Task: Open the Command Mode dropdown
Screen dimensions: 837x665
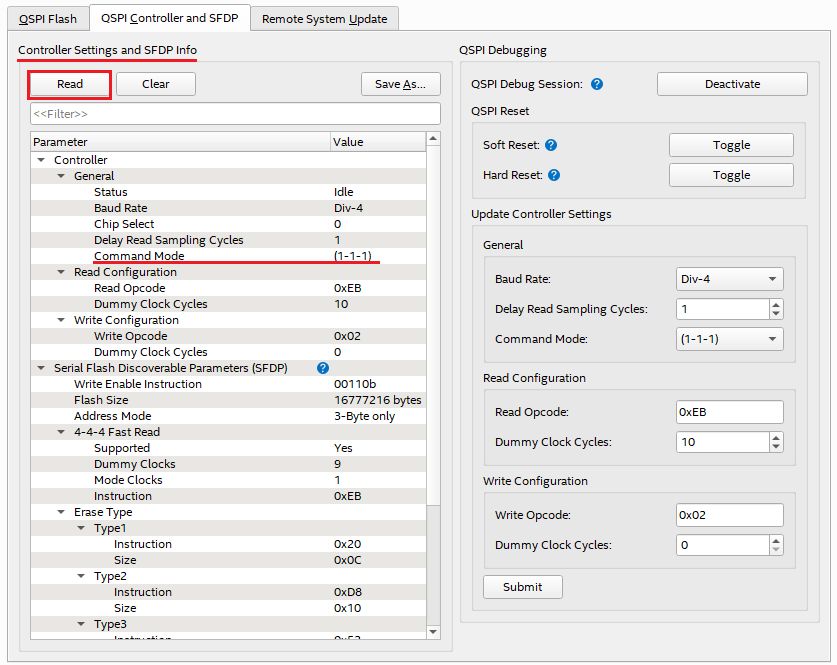Action: point(729,339)
